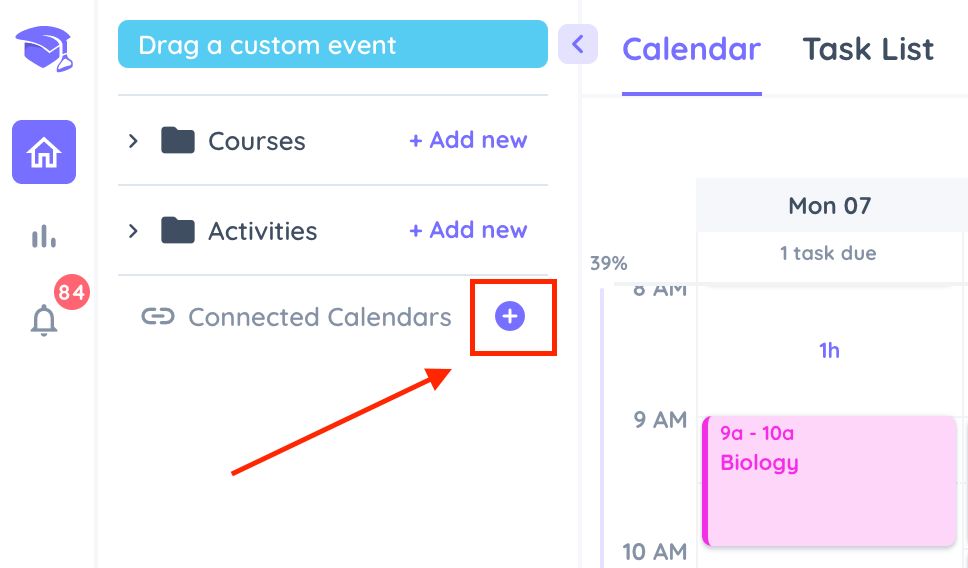The image size is (968, 568).
Task: Open the Biology 9a-10a calendar event
Action: [x=830, y=481]
